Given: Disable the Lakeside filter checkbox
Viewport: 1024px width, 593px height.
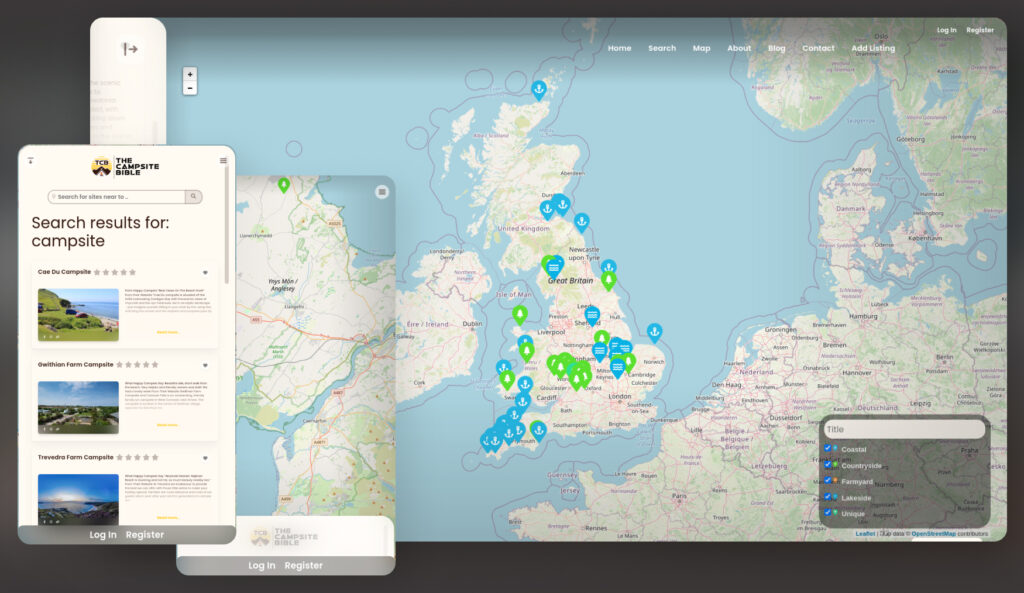Looking at the screenshot, I should [827, 497].
